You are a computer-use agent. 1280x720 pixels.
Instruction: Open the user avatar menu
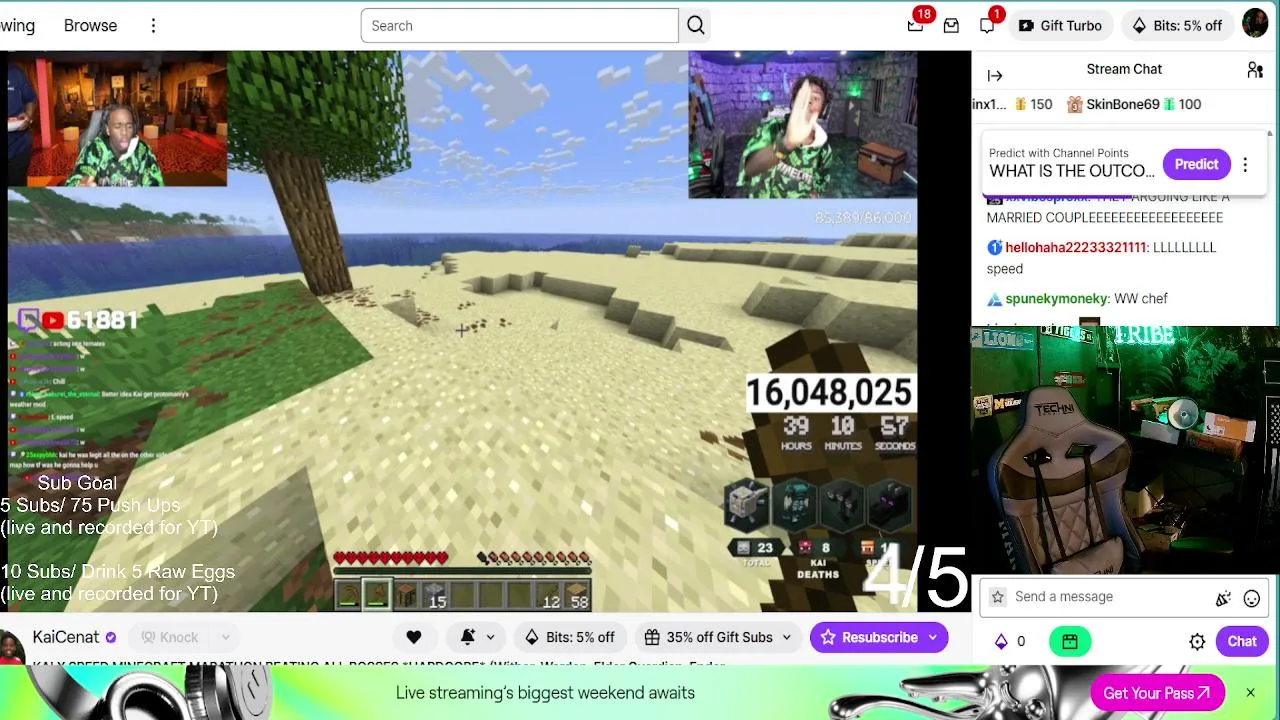(x=1255, y=24)
